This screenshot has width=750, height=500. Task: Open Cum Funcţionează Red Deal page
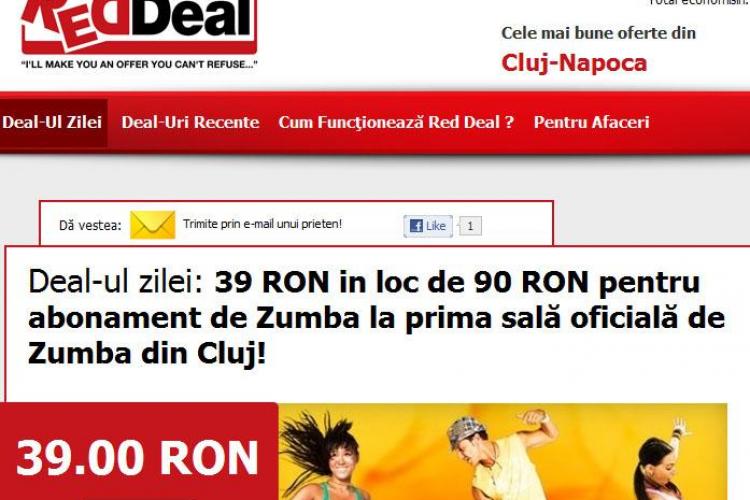(x=396, y=122)
